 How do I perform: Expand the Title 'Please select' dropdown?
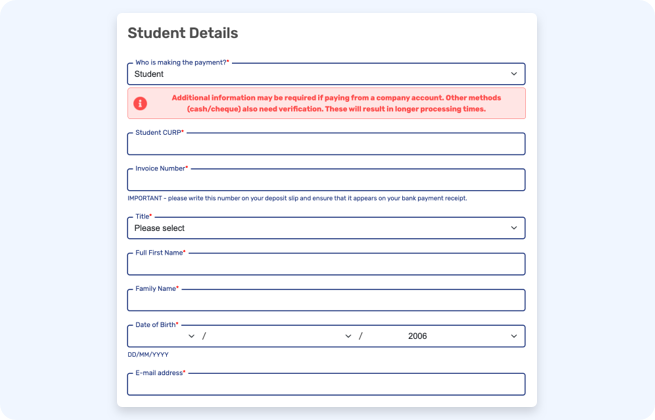326,228
